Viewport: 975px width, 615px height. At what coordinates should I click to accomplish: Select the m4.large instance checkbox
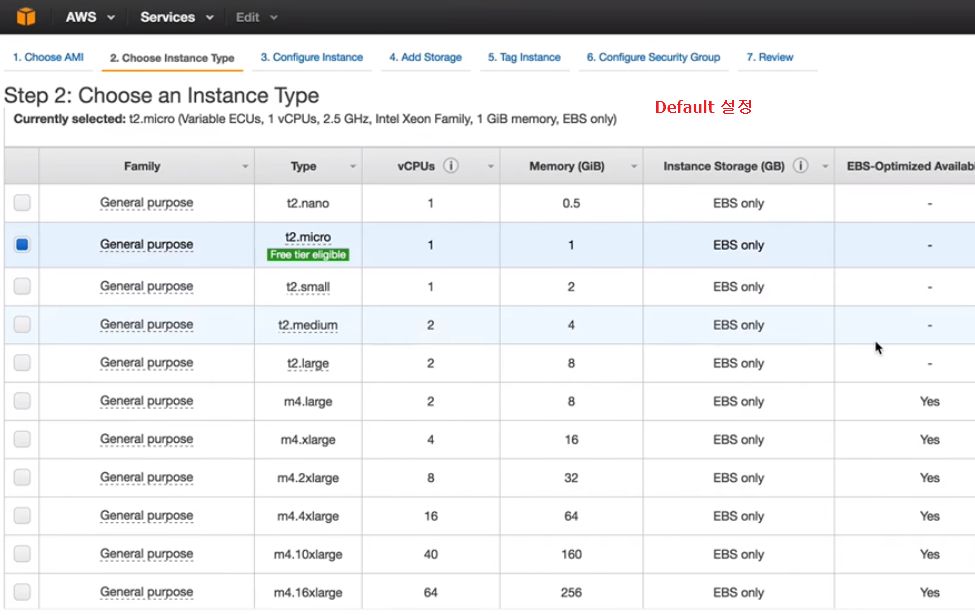pos(22,400)
